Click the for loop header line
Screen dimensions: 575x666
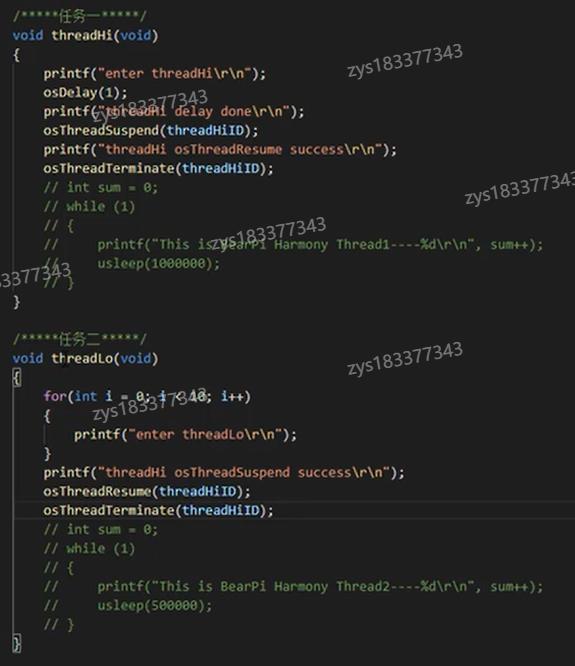[147, 396]
